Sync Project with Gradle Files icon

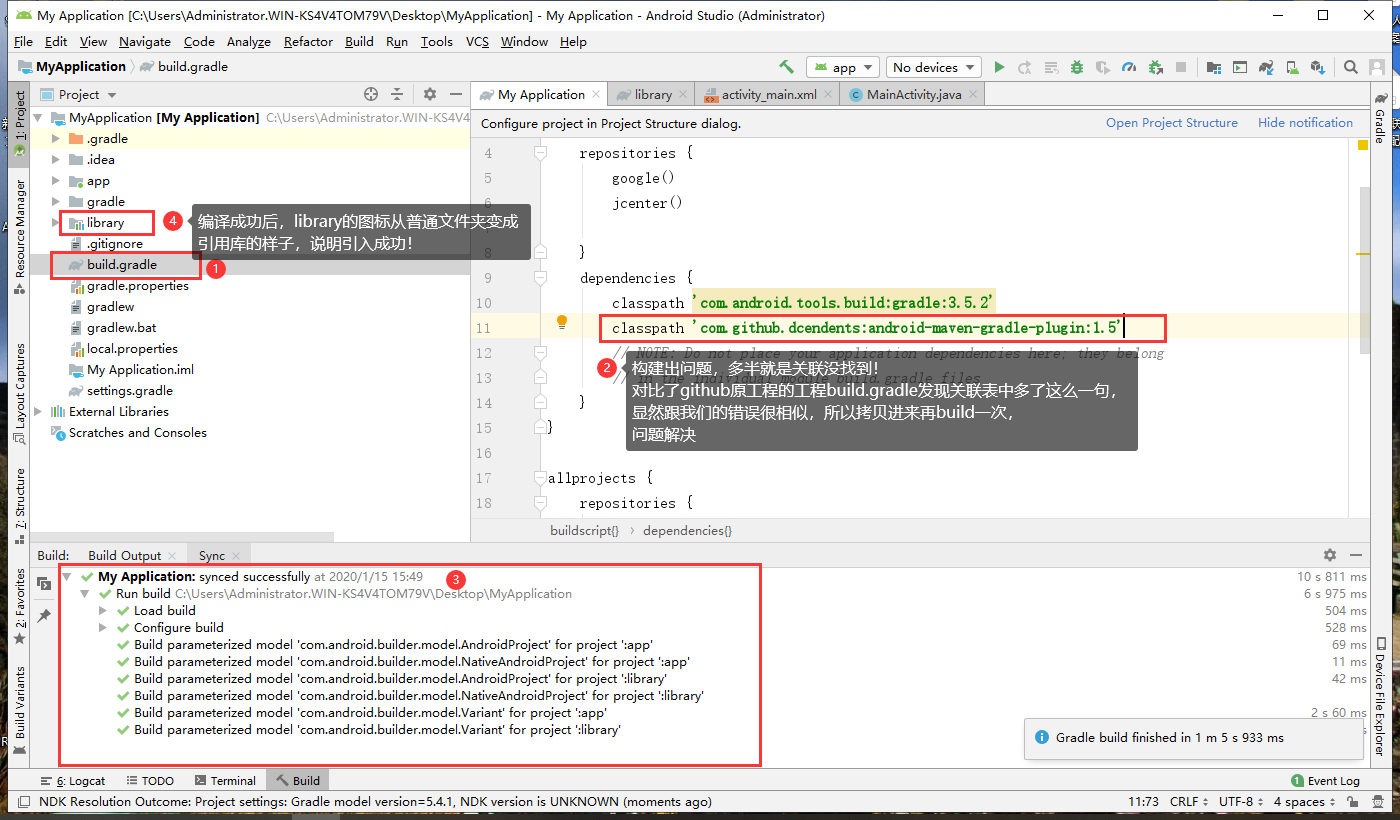[1266, 67]
